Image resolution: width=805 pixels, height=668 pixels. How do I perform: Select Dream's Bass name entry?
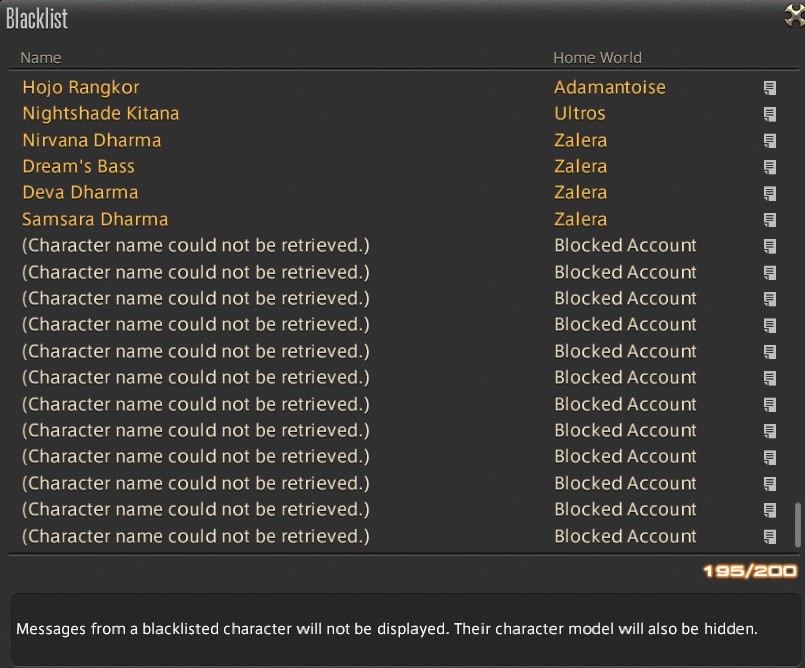78,166
